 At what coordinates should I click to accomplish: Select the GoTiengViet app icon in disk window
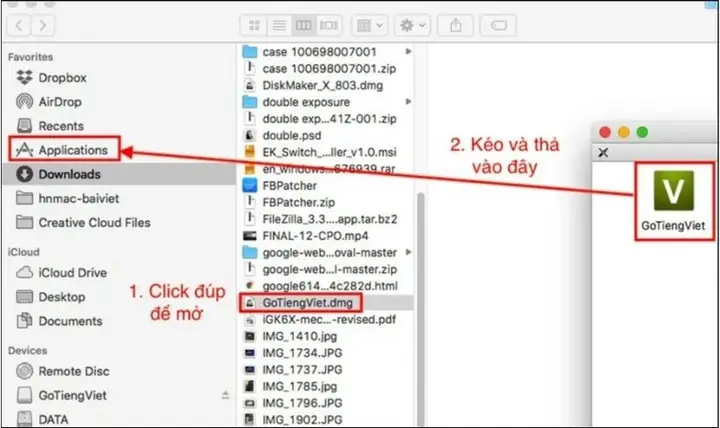673,201
